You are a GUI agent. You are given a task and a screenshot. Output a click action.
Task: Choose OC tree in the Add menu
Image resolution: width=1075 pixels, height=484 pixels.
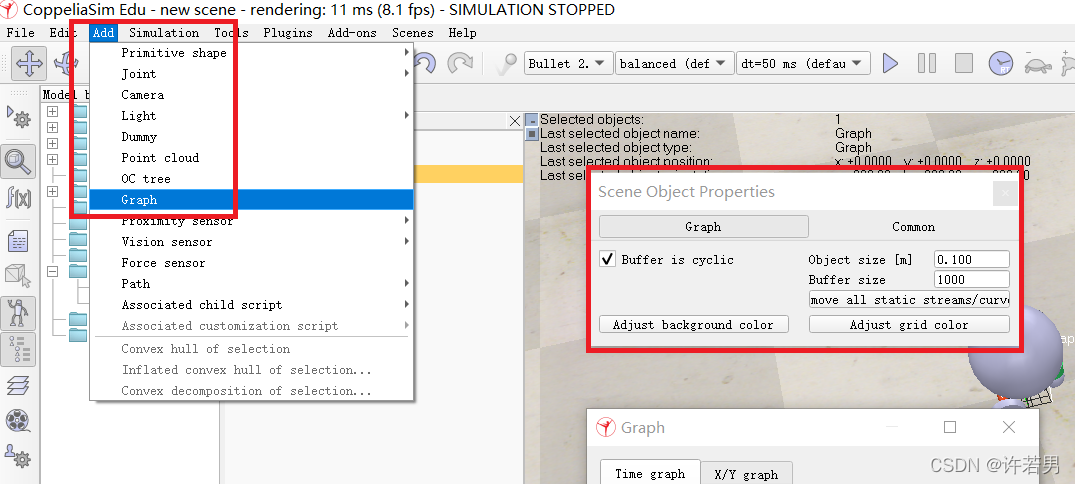point(252,179)
